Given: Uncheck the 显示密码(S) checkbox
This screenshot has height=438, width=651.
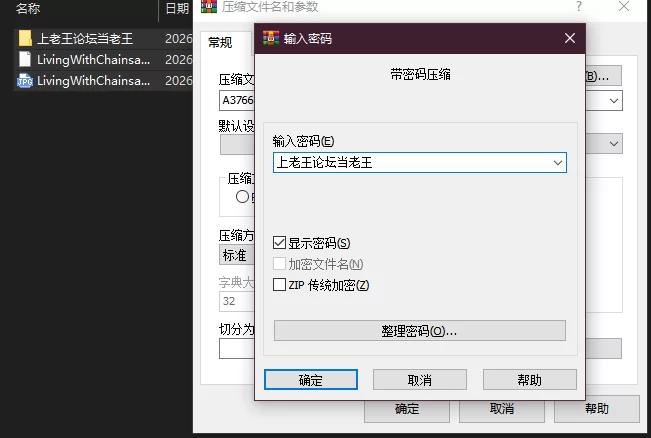Looking at the screenshot, I should [279, 243].
